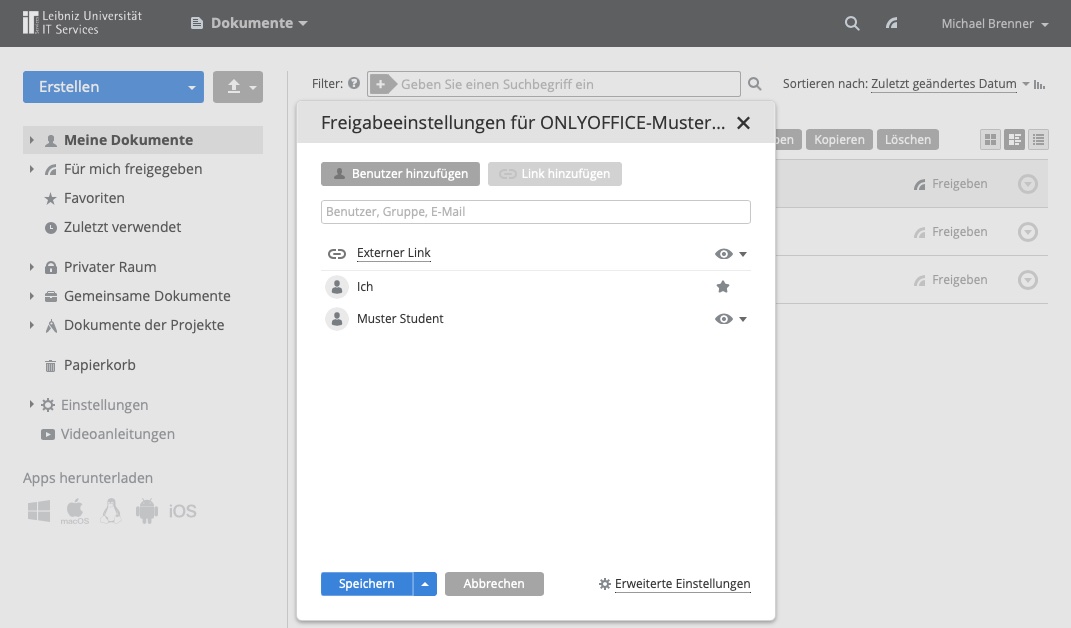This screenshot has height=628, width=1071.
Task: Switch to thumbnail grid view
Action: tap(990, 139)
